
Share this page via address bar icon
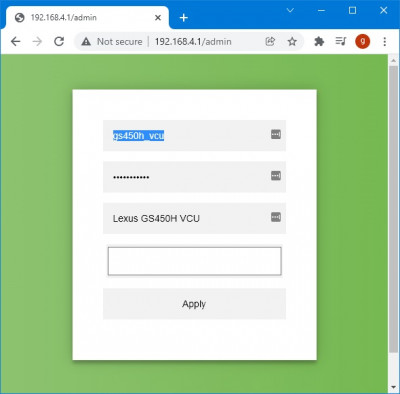click(270, 41)
